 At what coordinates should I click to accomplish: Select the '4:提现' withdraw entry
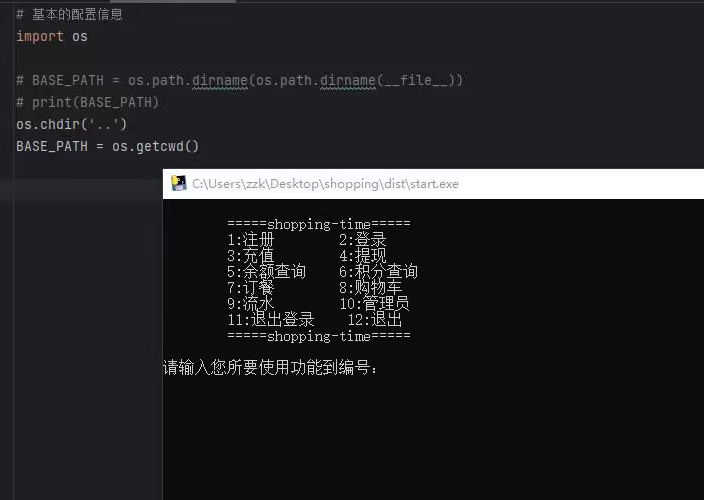pos(362,256)
